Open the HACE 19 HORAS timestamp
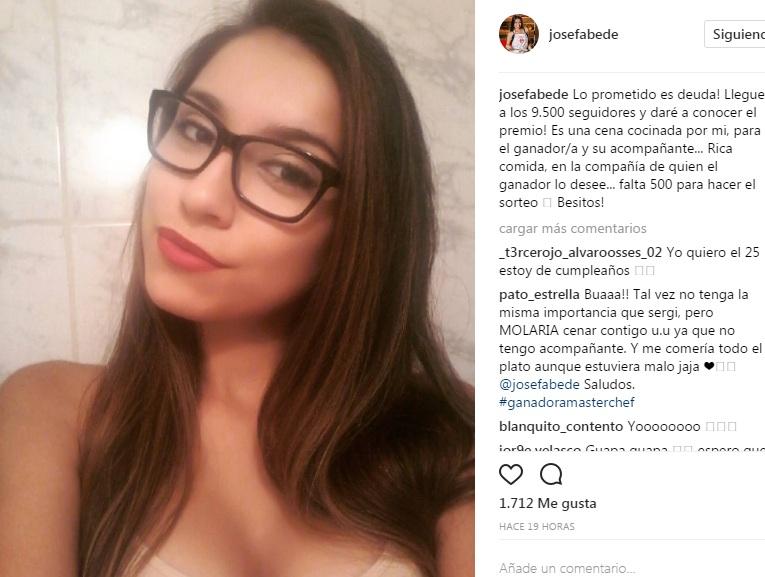Viewport: 765px width, 577px height. coord(537,527)
